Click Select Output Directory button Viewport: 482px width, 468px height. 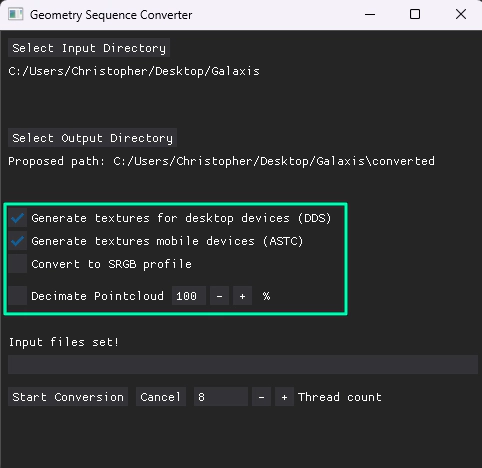coord(92,138)
